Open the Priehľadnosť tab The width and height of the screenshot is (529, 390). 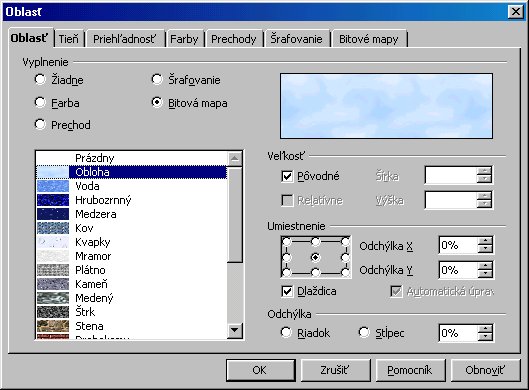[x=124, y=39]
